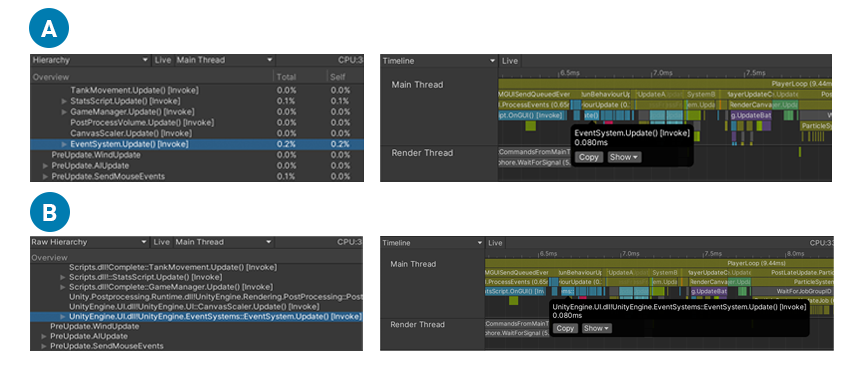This screenshot has width=850, height=385.
Task: Click 0.1% Total value of StatsScript.Update()
Action: [x=286, y=101]
